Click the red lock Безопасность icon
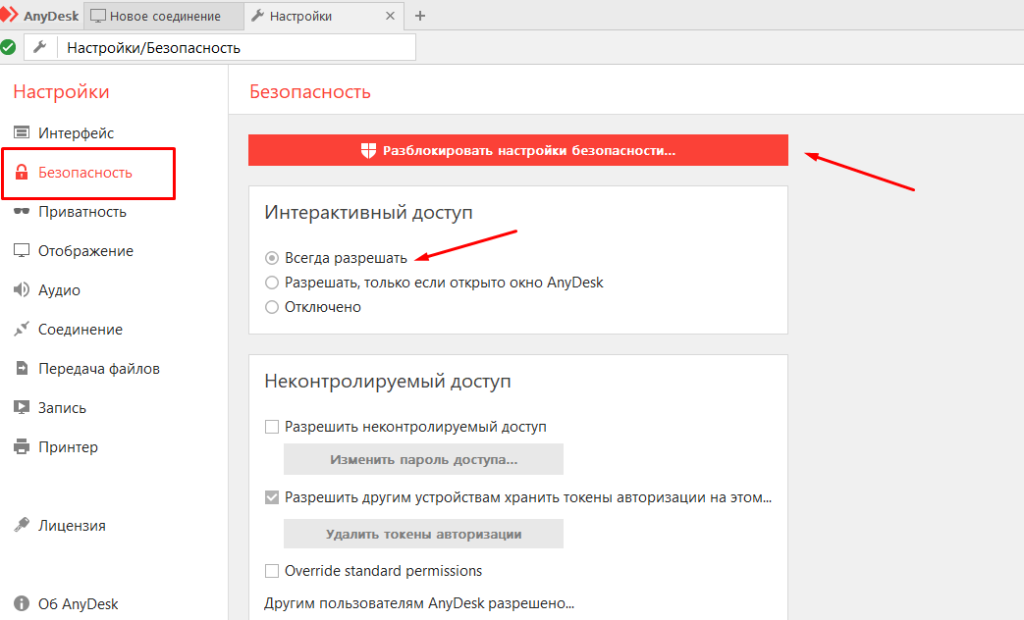 [x=22, y=172]
